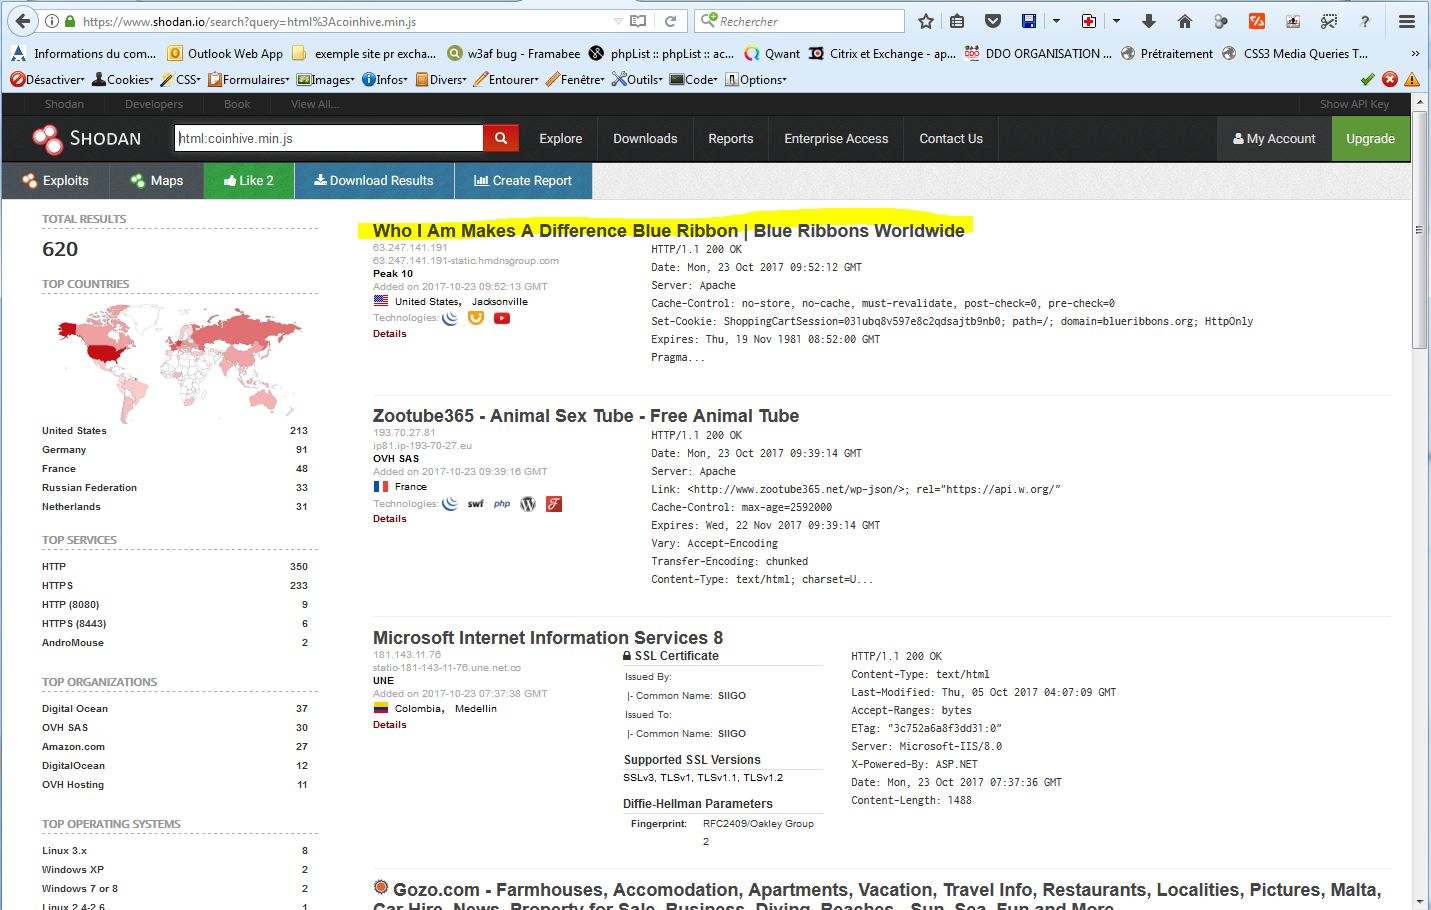Click the Download Results button

click(x=374, y=181)
